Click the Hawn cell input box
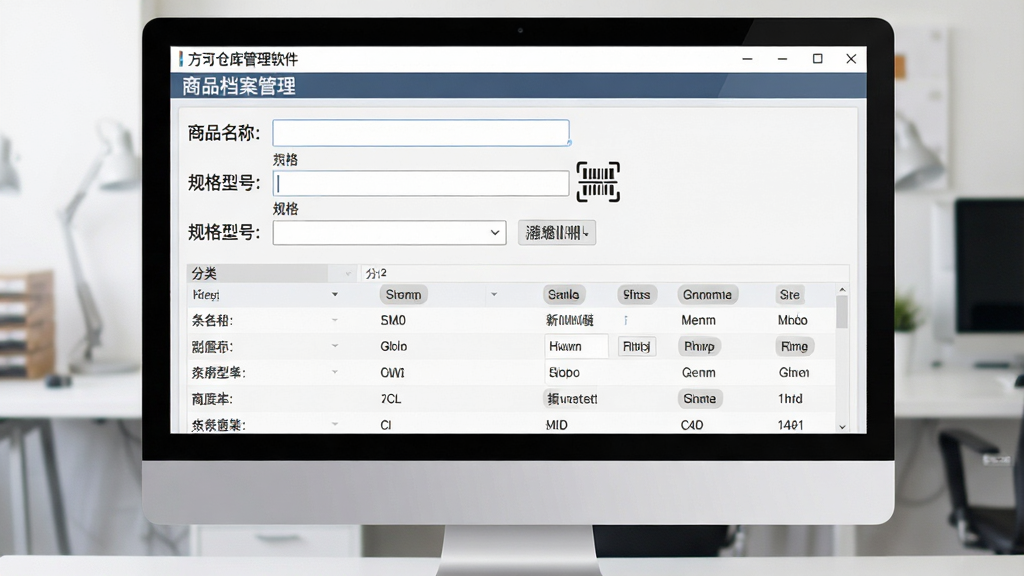The width and height of the screenshot is (1024, 576). (x=577, y=346)
